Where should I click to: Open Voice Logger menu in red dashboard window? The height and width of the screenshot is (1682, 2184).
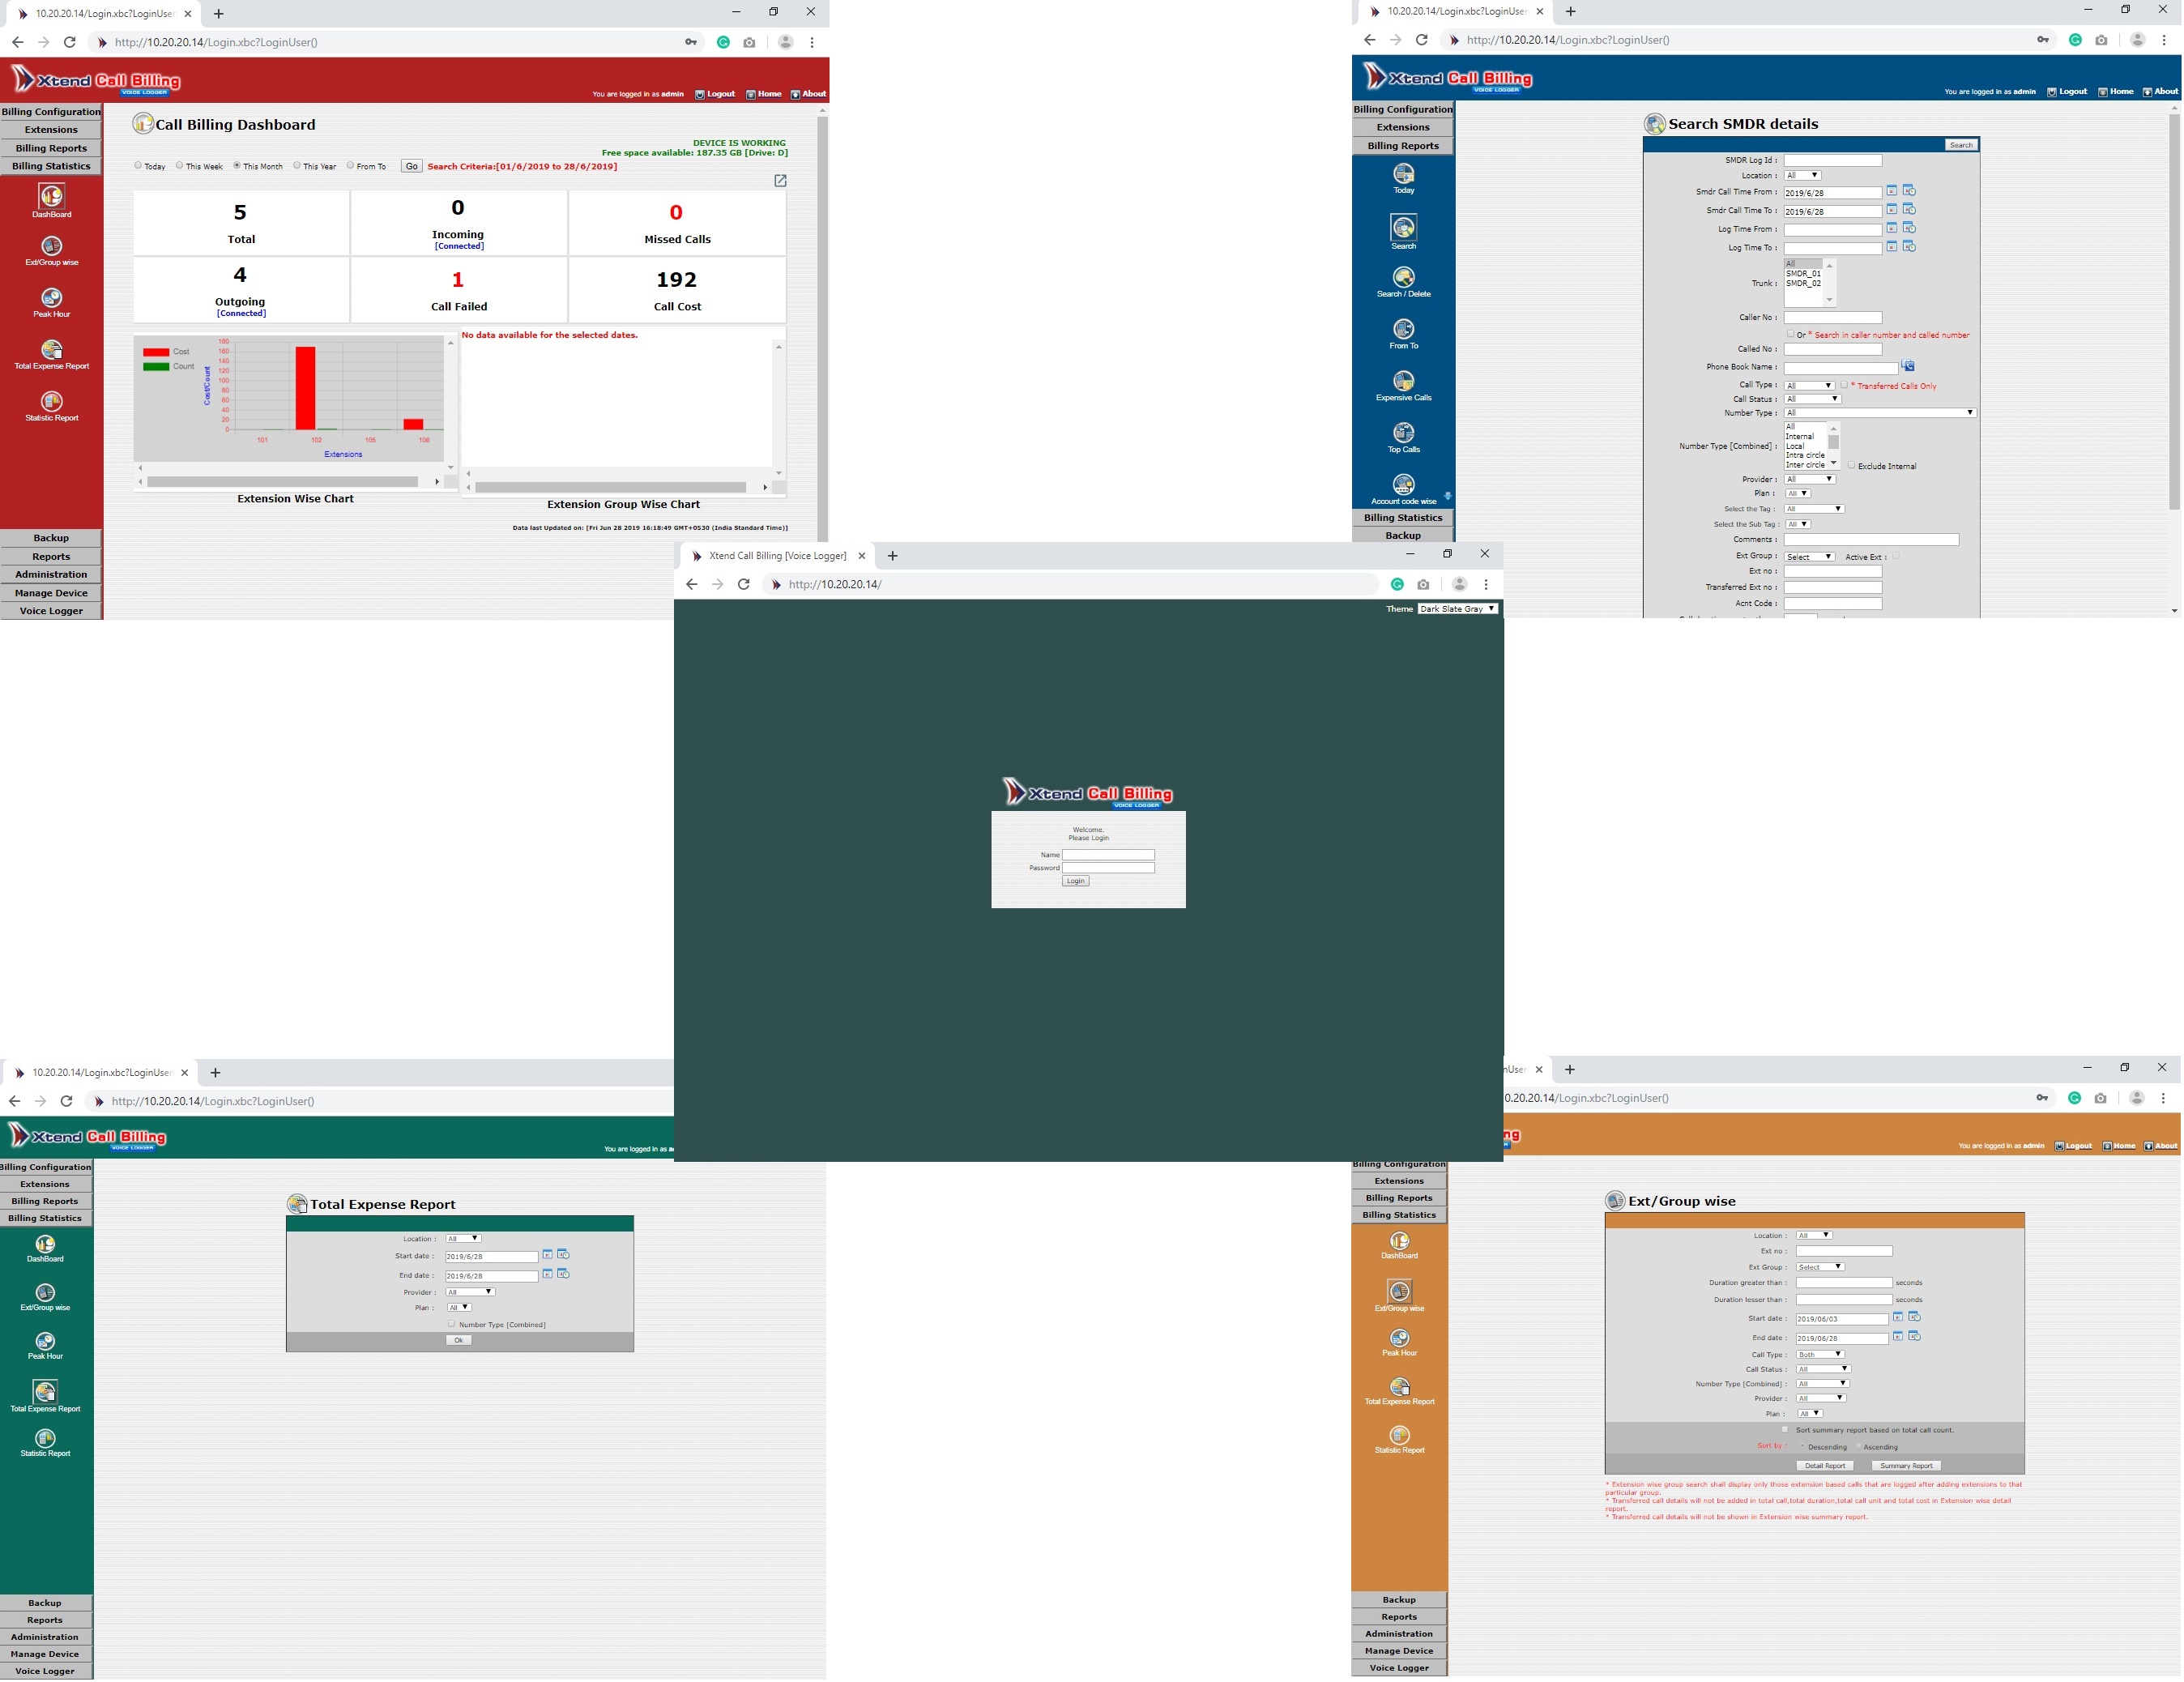(51, 611)
